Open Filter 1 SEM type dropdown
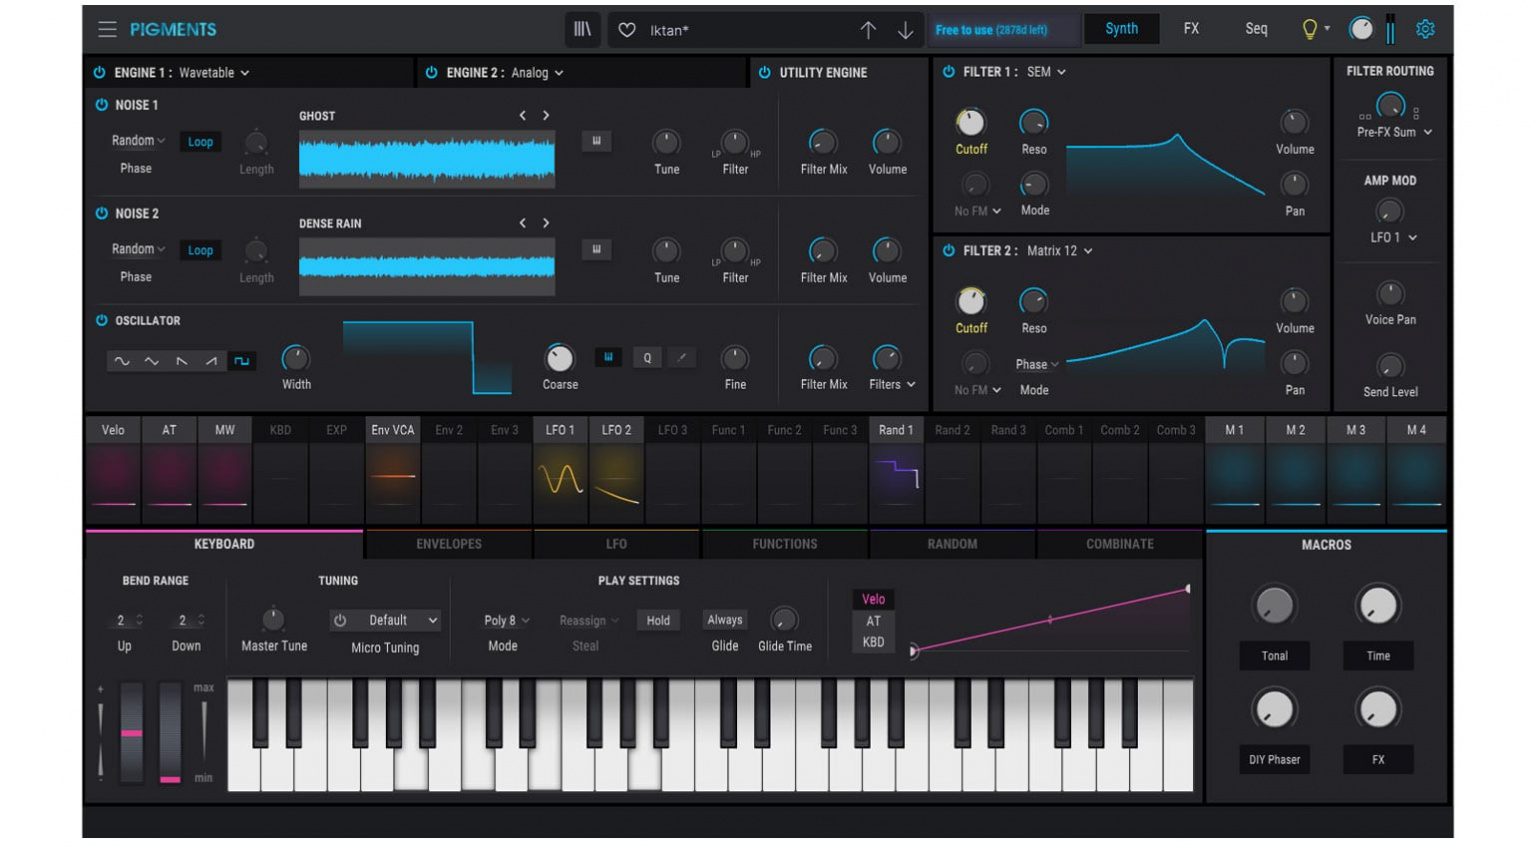This screenshot has height=848, width=1536. pos(1046,72)
